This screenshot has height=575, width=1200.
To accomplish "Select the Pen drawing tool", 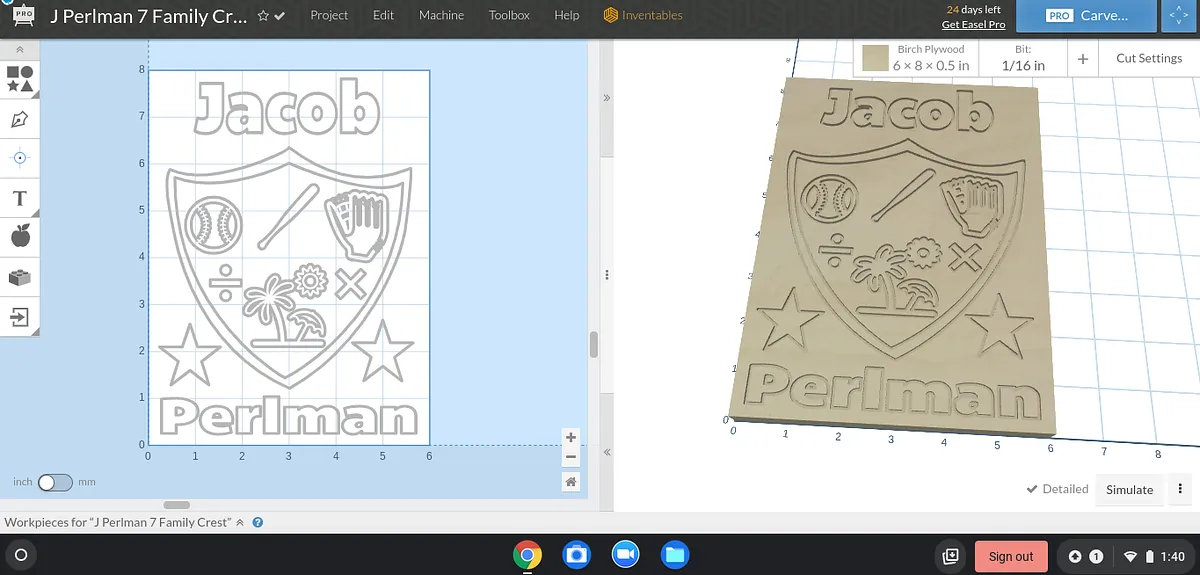I will (x=19, y=119).
